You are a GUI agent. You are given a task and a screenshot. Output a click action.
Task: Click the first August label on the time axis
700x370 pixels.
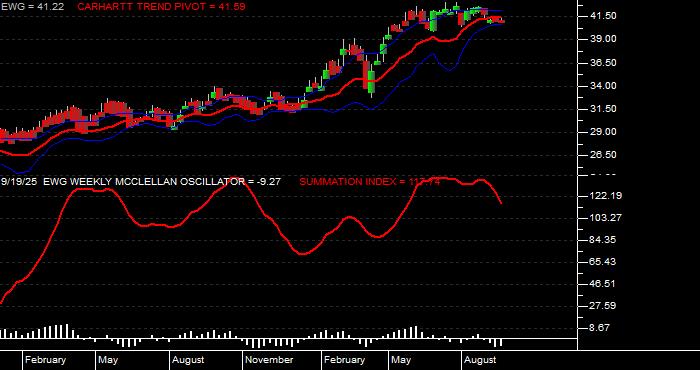click(188, 360)
